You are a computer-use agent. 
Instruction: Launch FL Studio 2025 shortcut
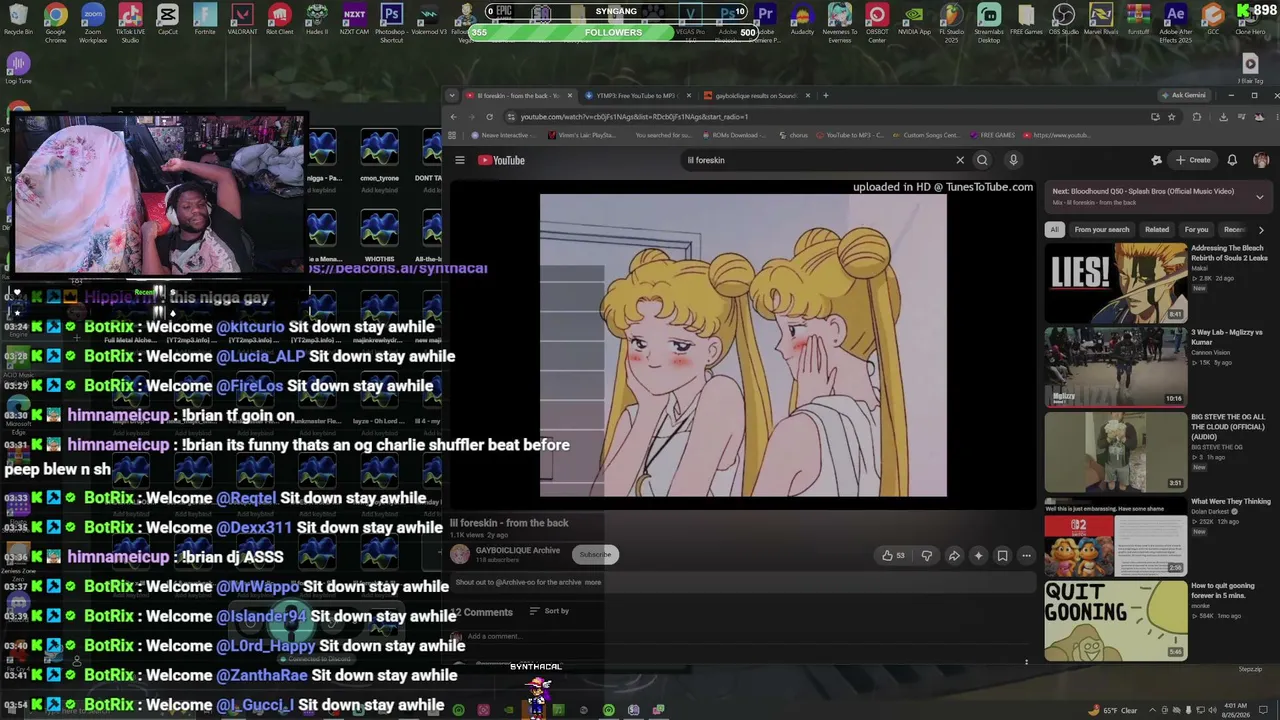[x=952, y=22]
